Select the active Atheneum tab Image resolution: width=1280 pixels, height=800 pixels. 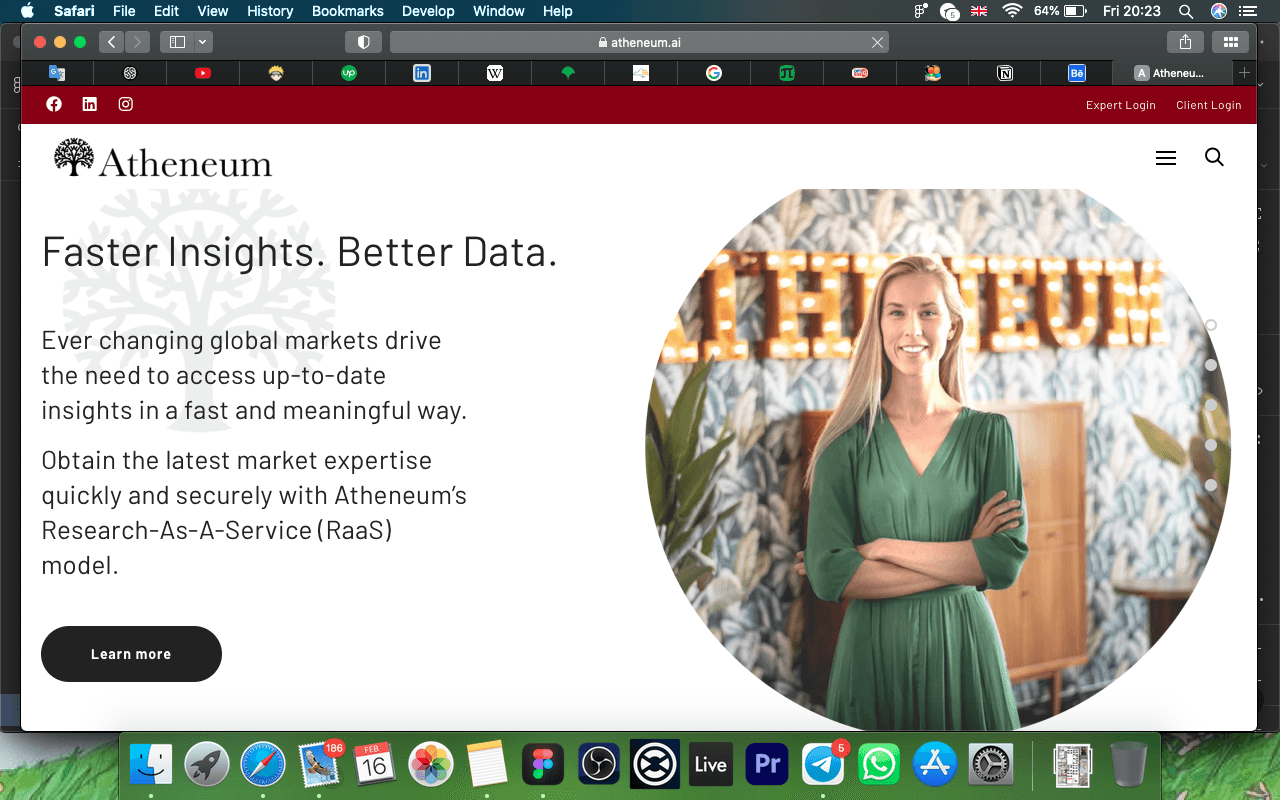click(1170, 73)
